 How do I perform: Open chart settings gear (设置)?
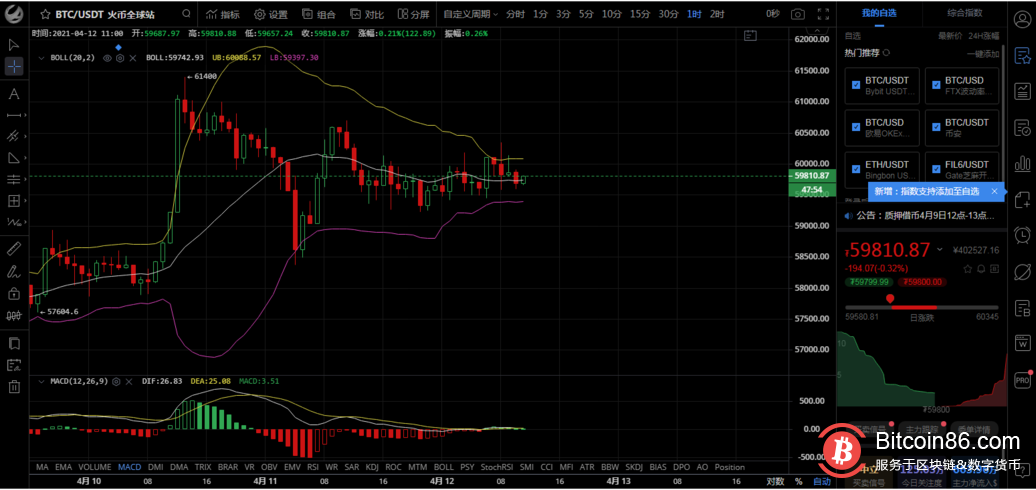coord(270,15)
